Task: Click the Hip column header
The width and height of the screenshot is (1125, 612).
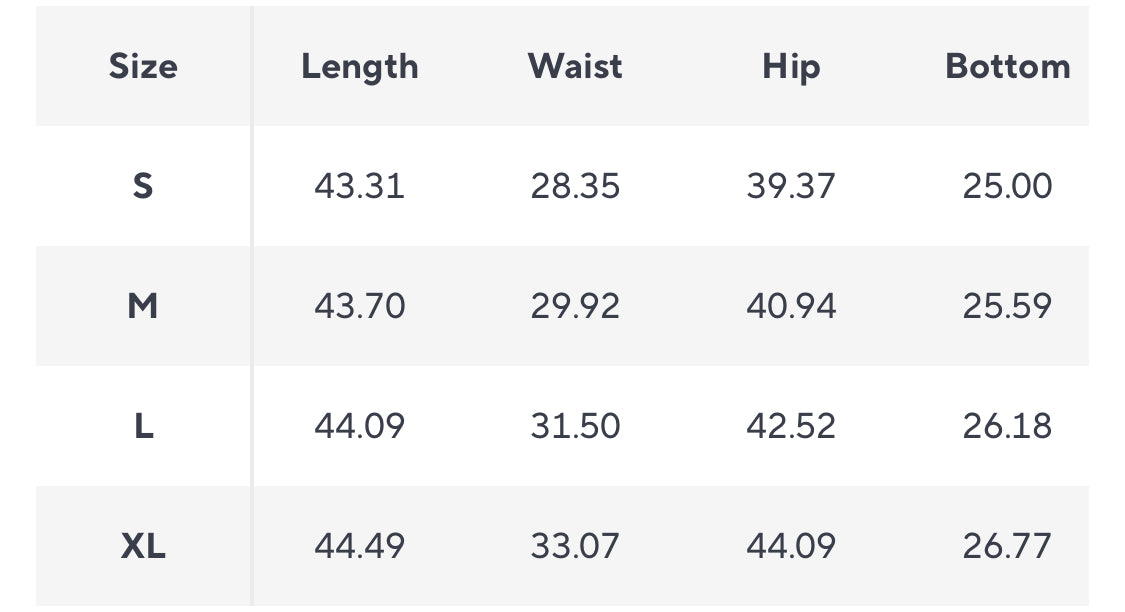Action: [x=791, y=67]
